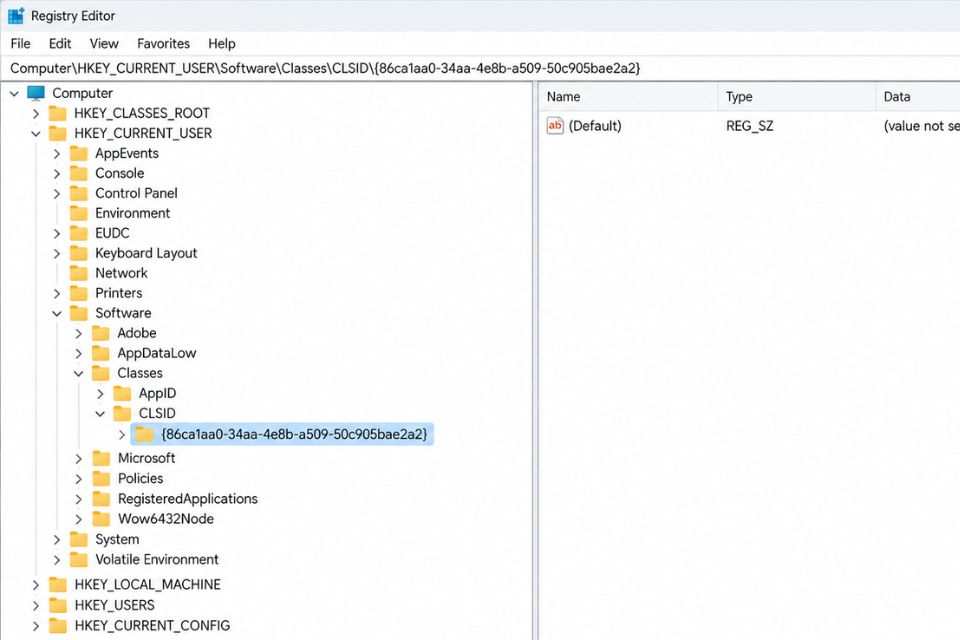Expand the System key chevron
Viewport: 960px width, 640px height.
tap(57, 540)
